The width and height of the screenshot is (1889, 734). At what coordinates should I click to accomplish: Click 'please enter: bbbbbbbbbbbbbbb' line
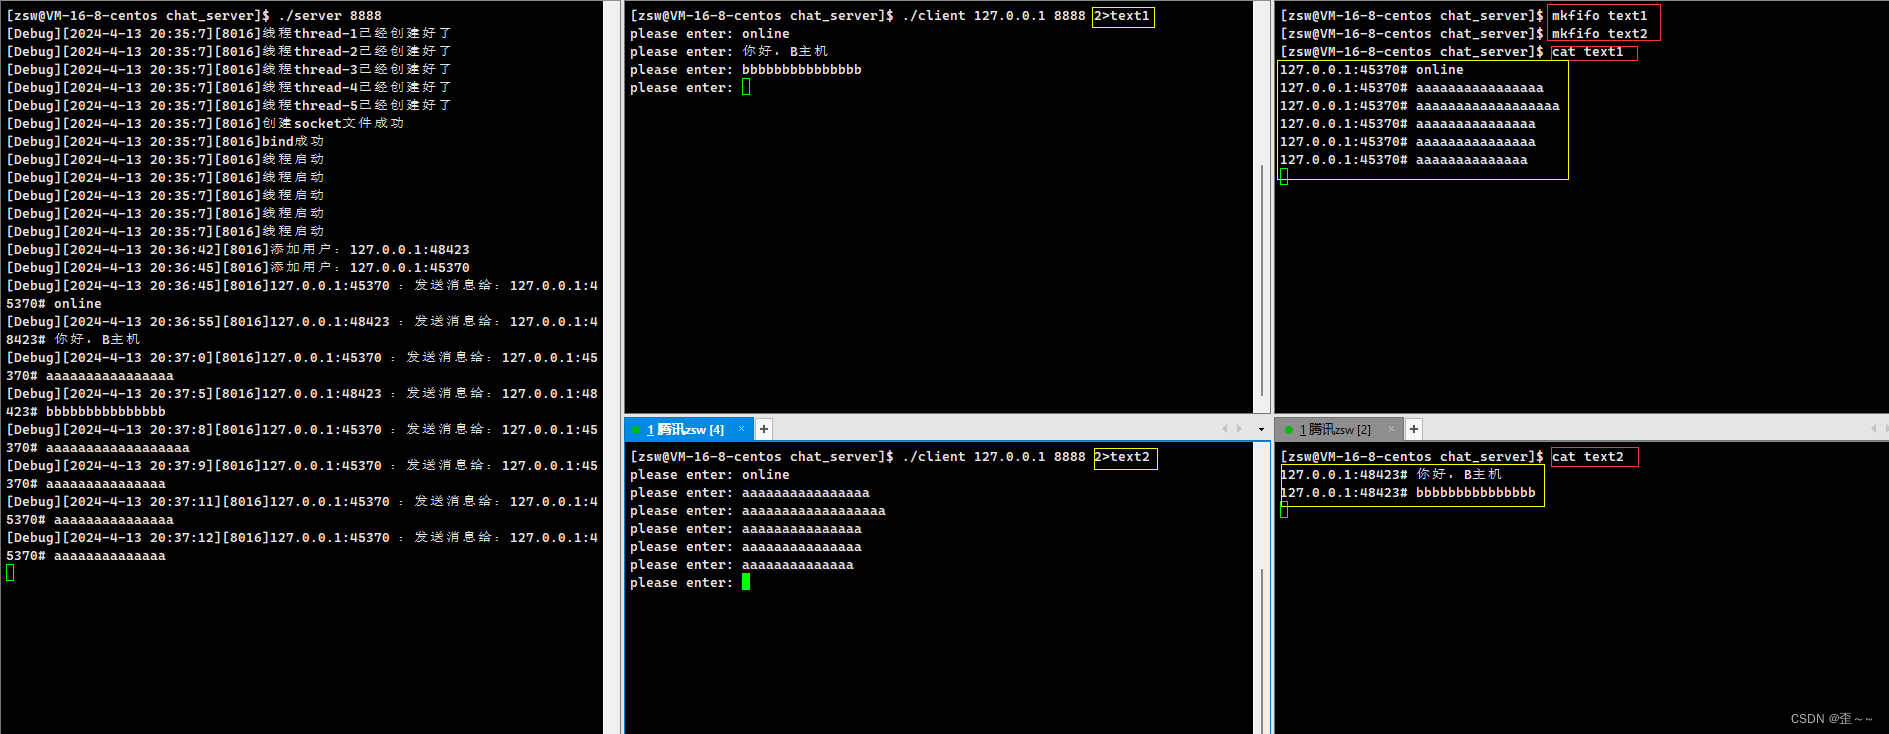pos(746,70)
